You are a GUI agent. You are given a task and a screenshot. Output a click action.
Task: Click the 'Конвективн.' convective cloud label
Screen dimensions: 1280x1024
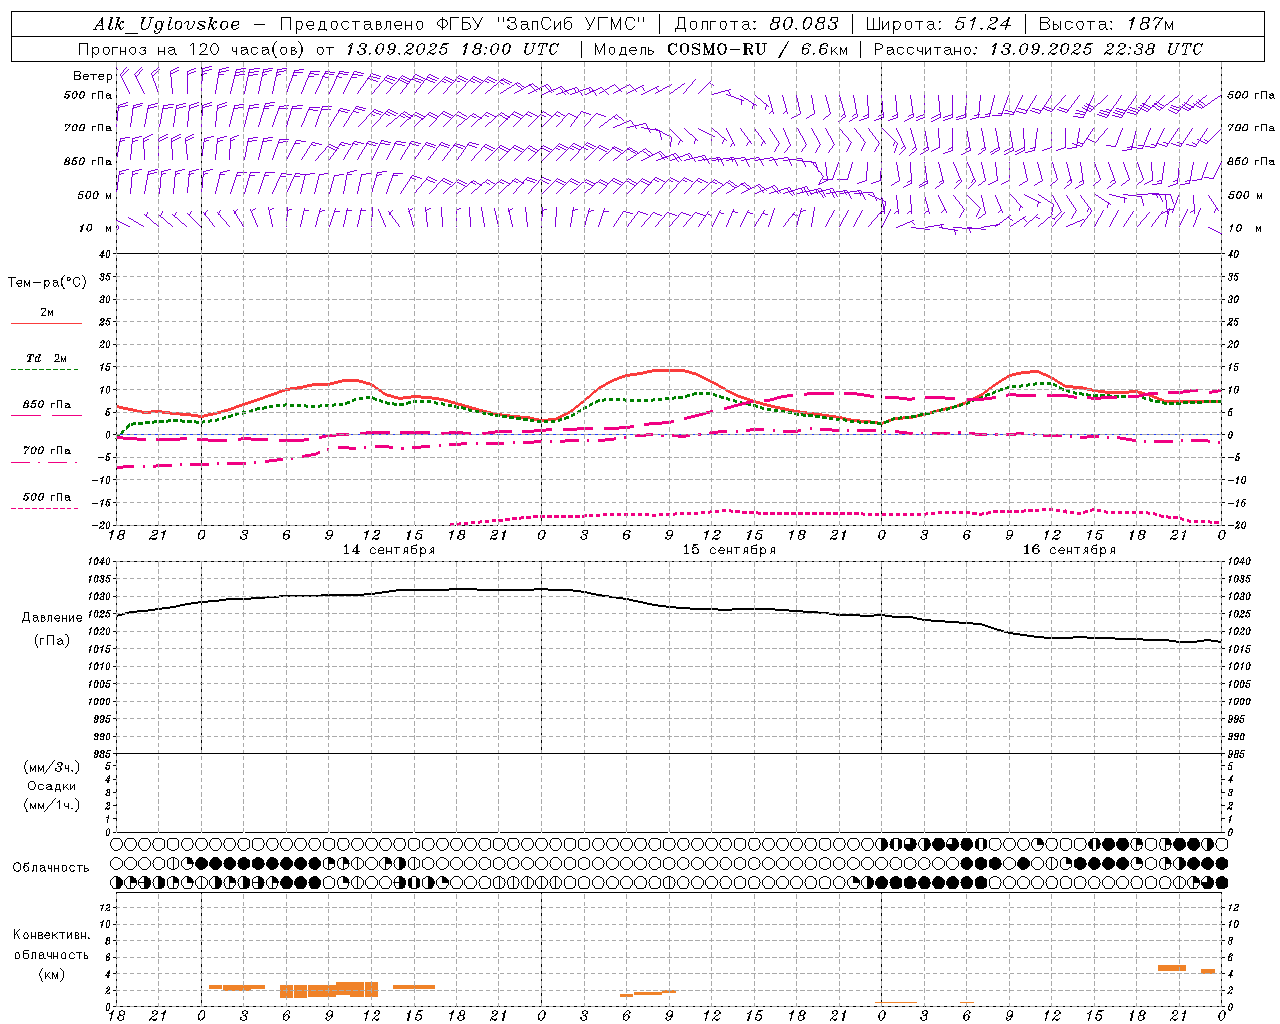click(x=51, y=935)
